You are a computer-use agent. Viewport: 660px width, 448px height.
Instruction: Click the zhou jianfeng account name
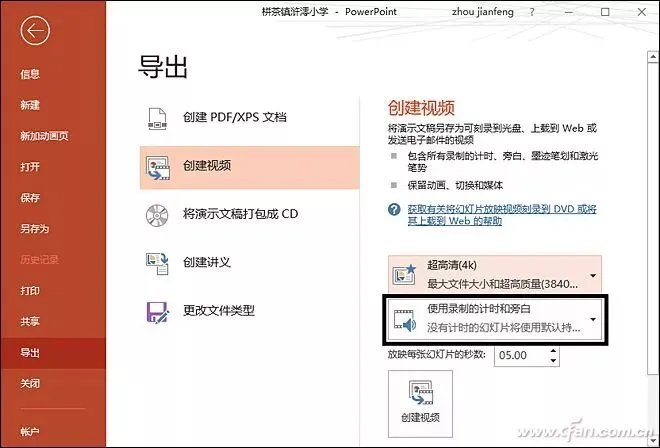click(x=483, y=12)
